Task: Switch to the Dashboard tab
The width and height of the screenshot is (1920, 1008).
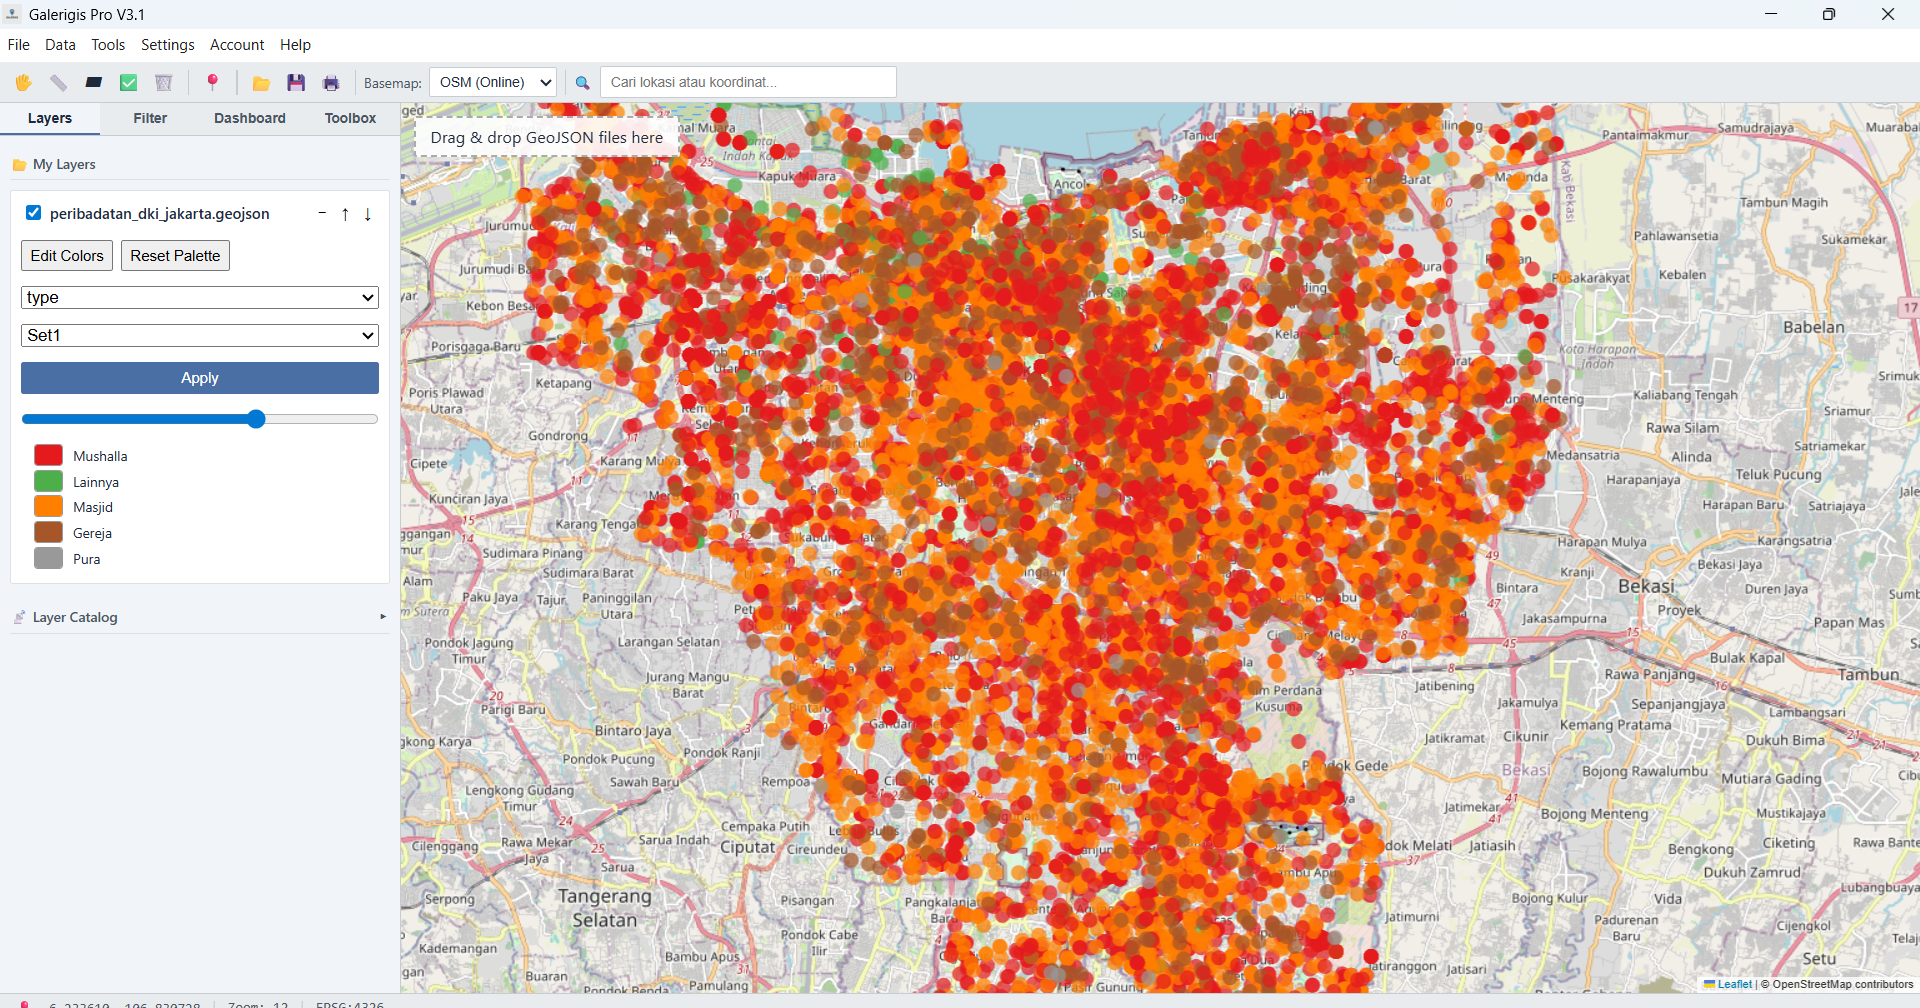Action: point(250,118)
